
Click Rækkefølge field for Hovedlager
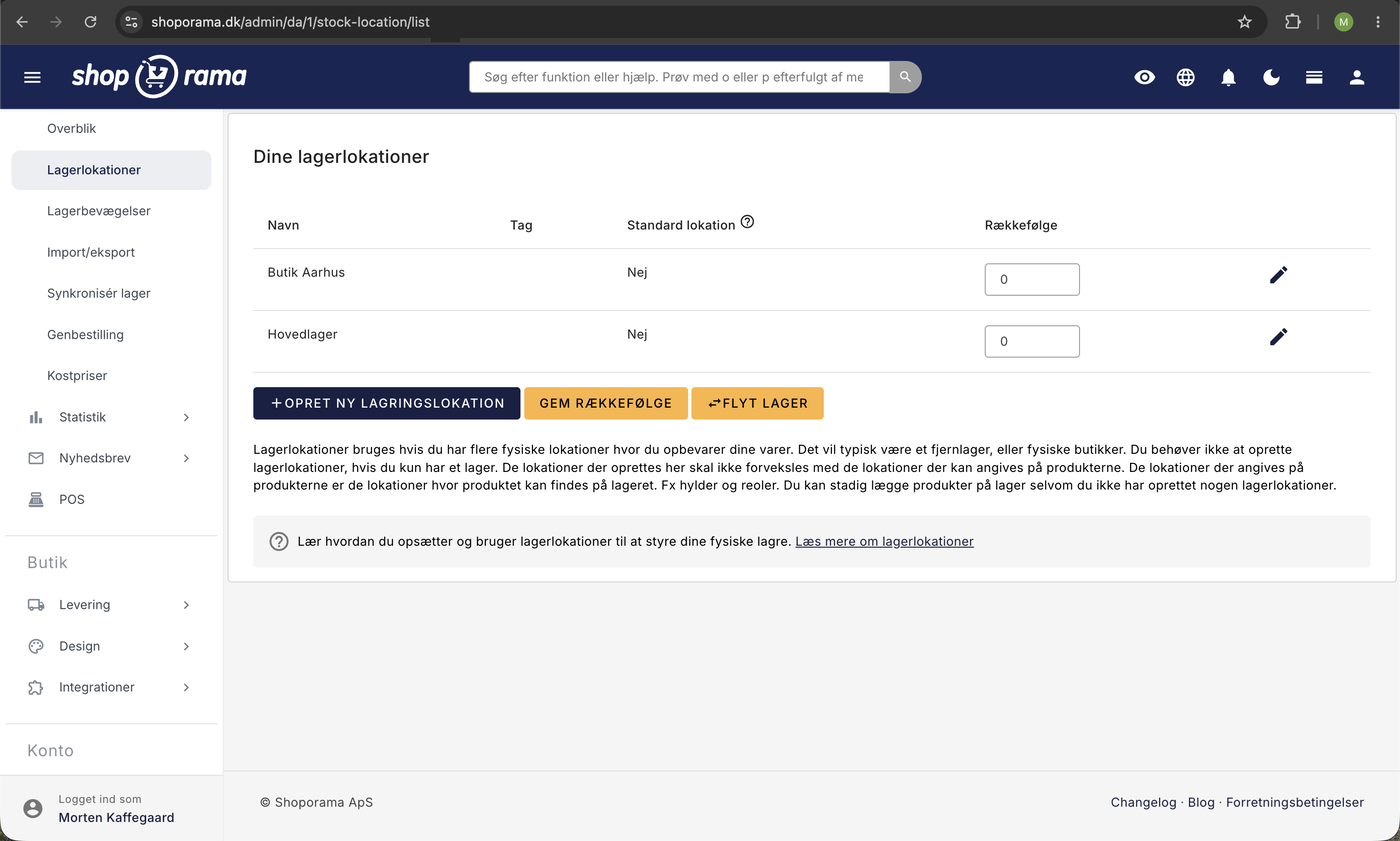click(x=1032, y=341)
